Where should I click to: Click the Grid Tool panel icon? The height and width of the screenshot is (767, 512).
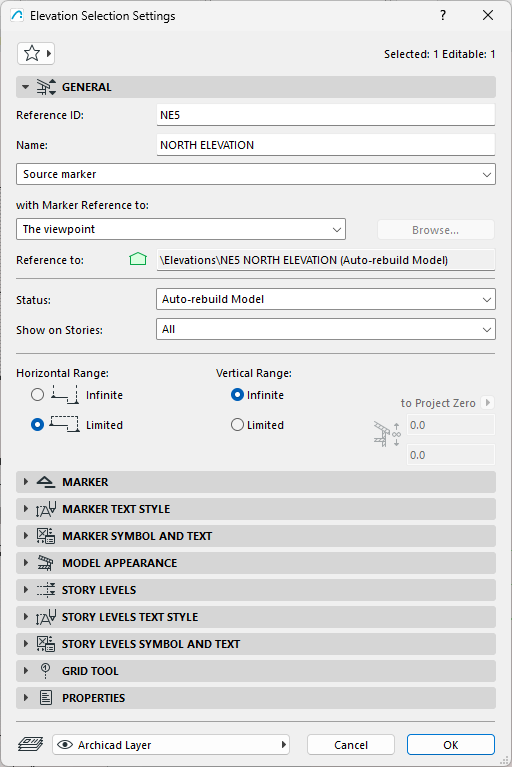click(45, 671)
